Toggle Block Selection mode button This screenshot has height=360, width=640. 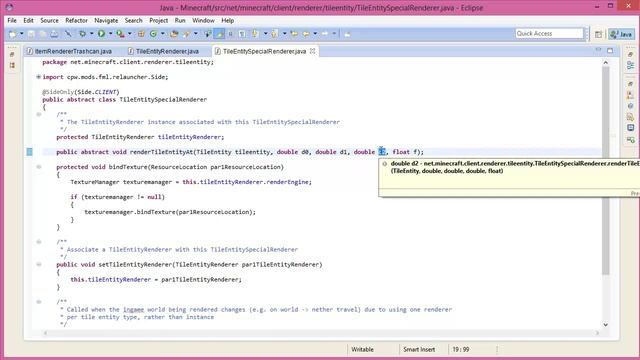coord(231,34)
